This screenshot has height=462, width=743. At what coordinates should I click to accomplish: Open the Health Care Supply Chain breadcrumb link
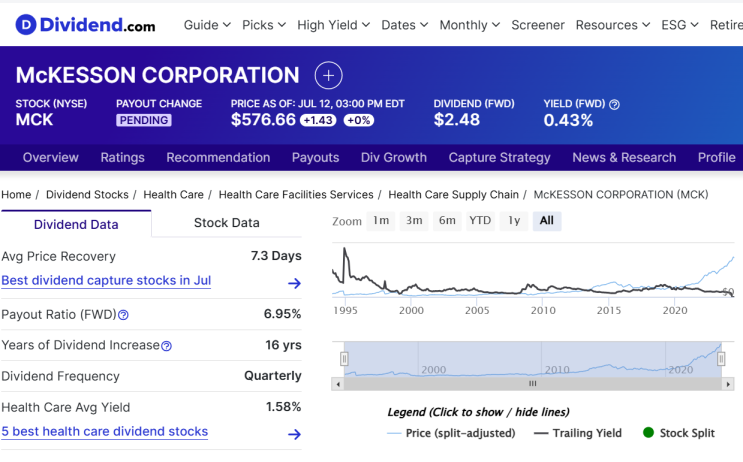tap(453, 194)
